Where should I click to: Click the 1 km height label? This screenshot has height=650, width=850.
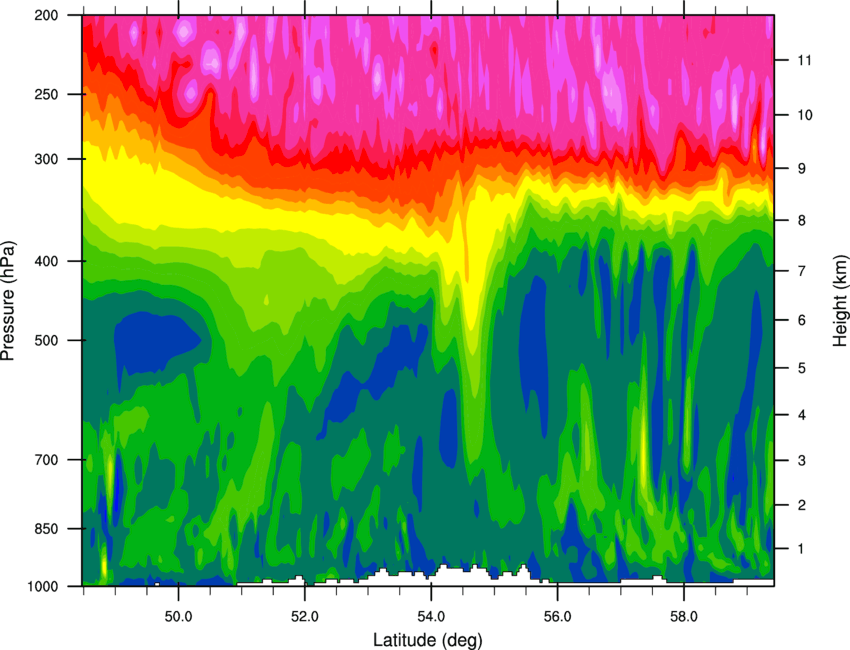point(802,549)
